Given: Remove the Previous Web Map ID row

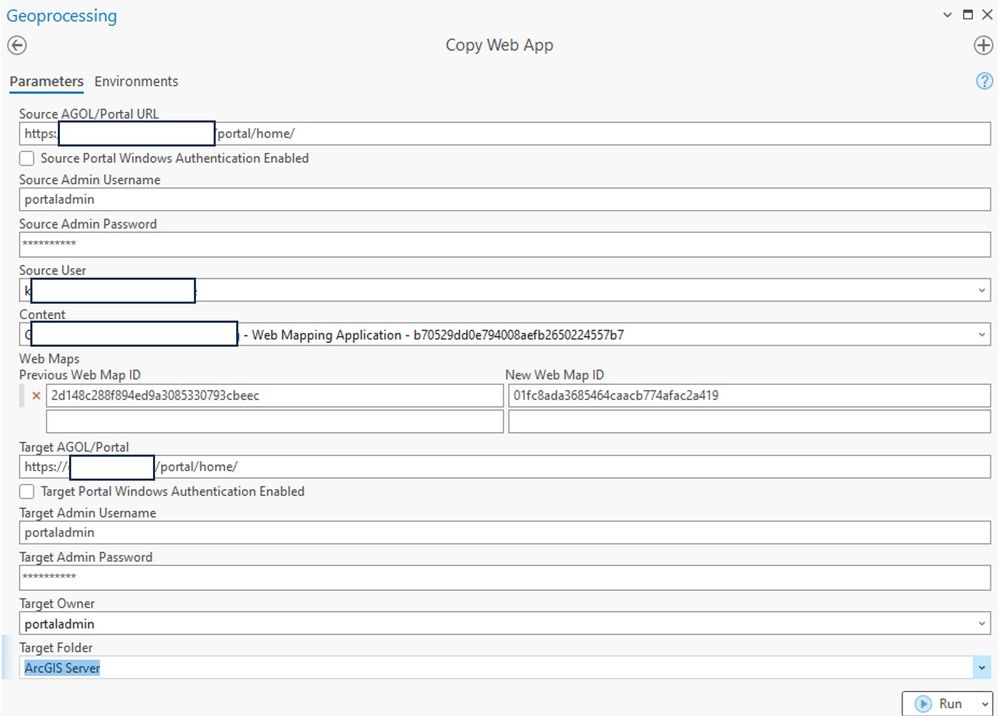Looking at the screenshot, I should click(37, 396).
